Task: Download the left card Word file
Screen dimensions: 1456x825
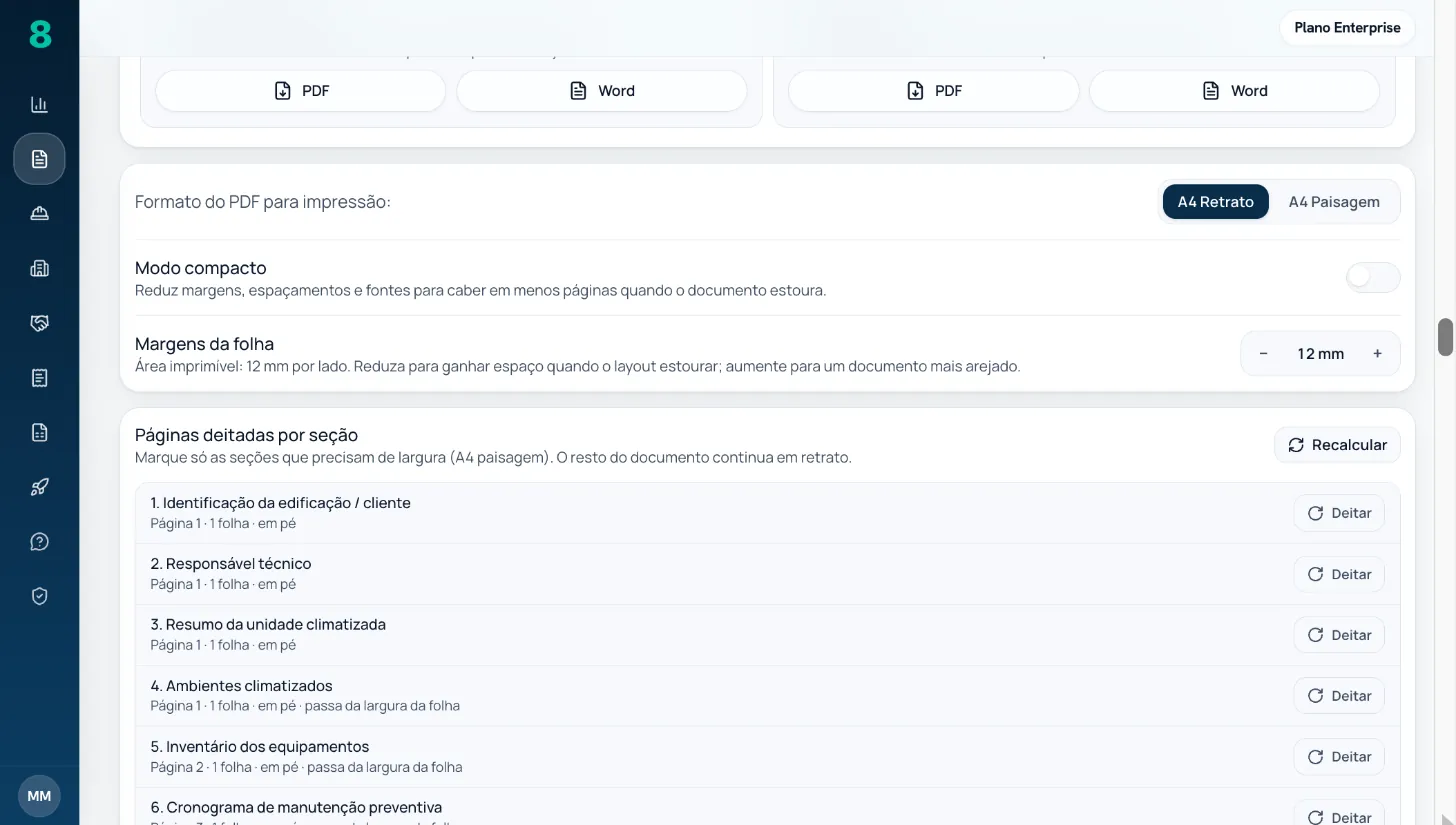Action: pyautogui.click(x=602, y=91)
